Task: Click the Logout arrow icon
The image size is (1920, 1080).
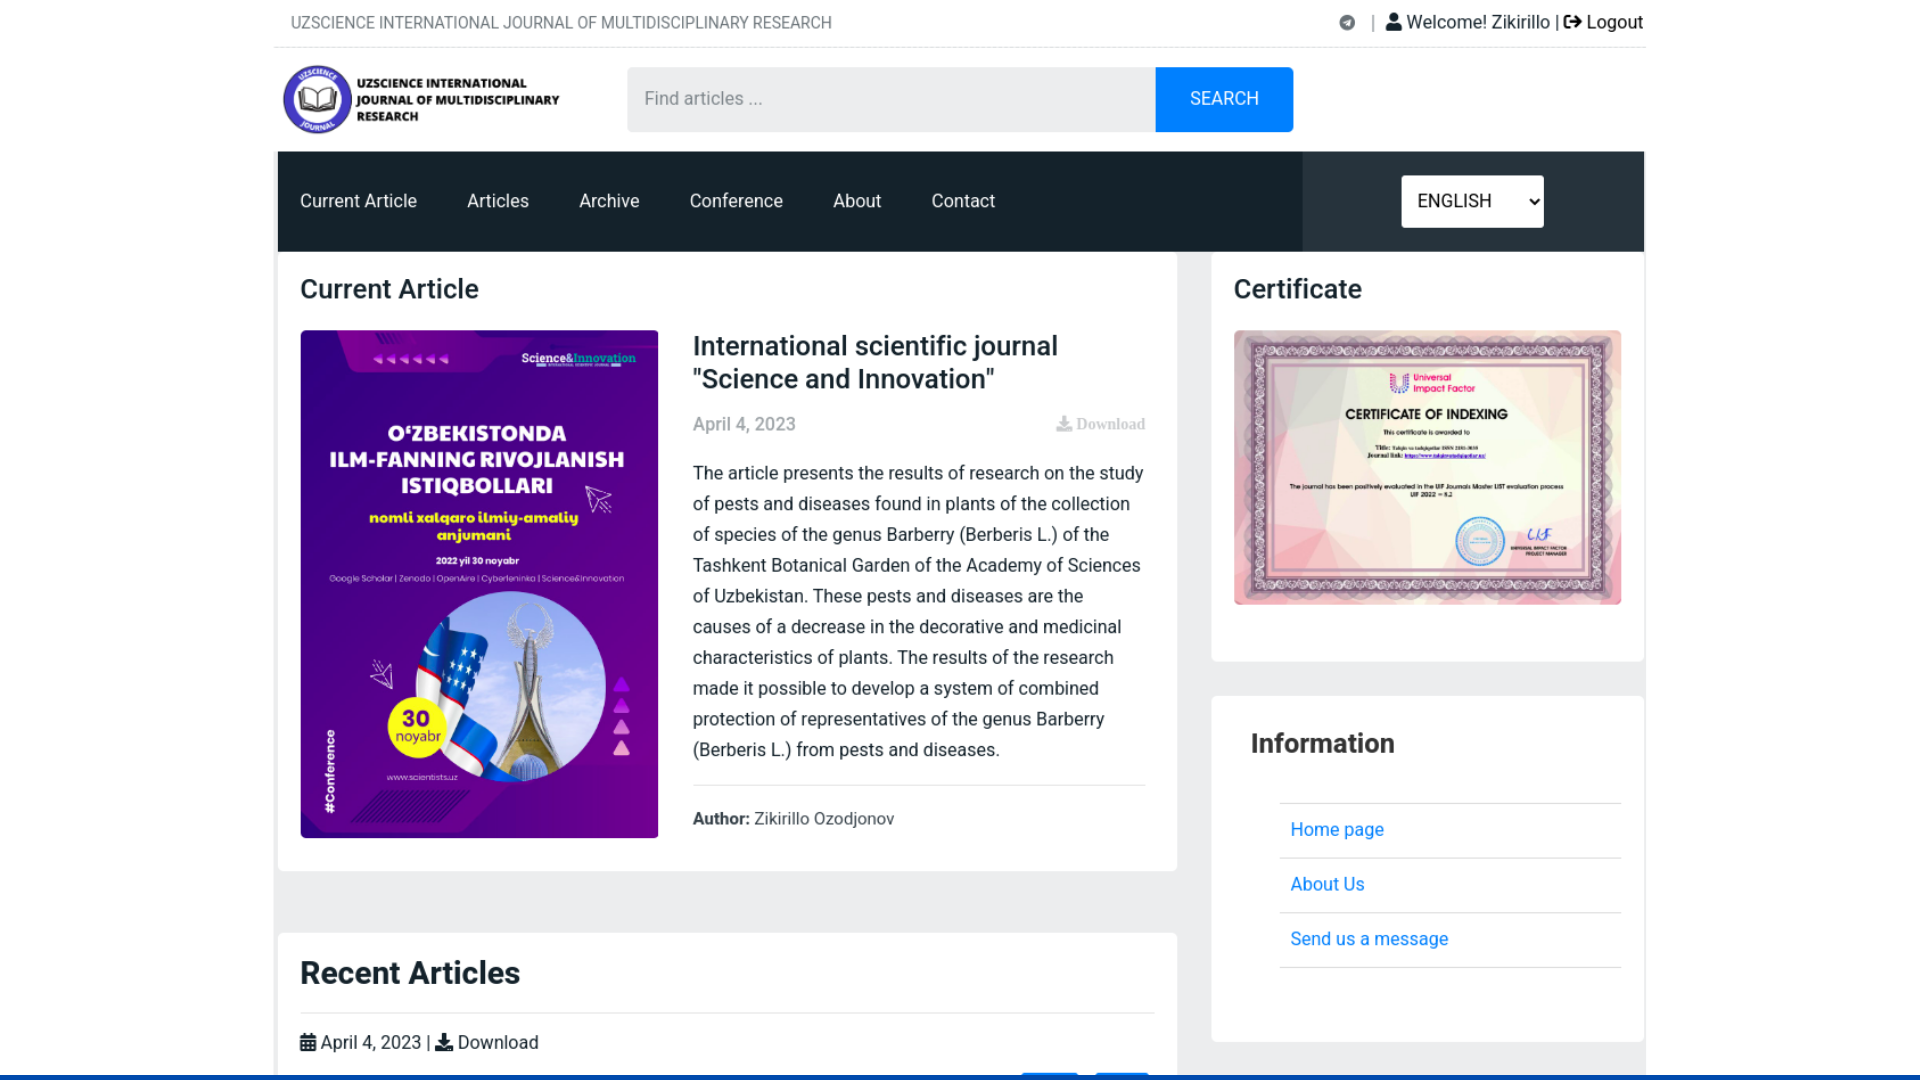Action: point(1572,22)
